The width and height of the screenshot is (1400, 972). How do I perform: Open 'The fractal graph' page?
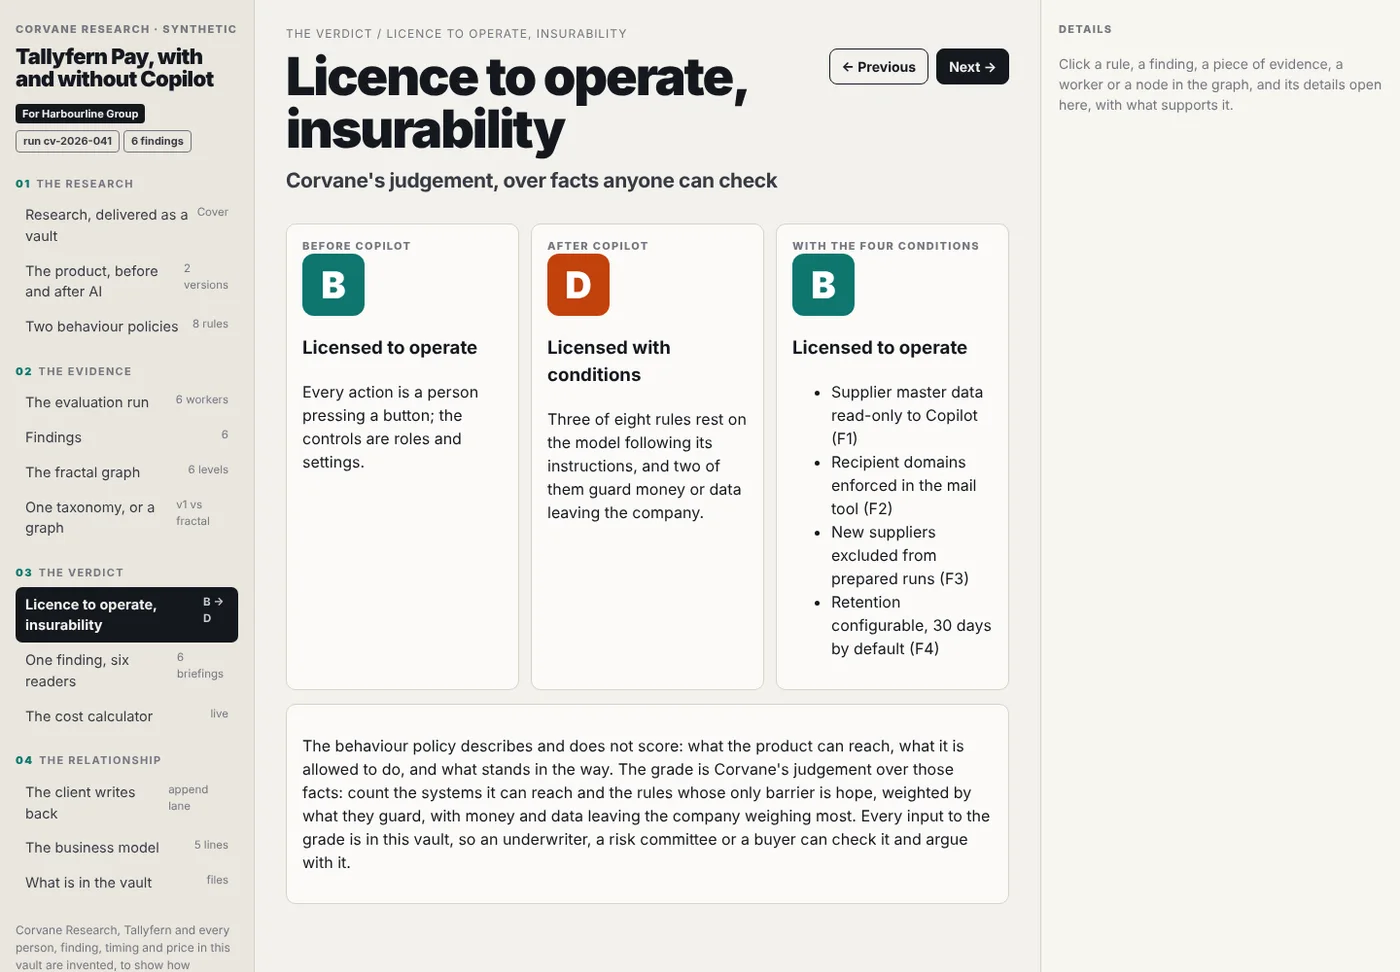127,472
